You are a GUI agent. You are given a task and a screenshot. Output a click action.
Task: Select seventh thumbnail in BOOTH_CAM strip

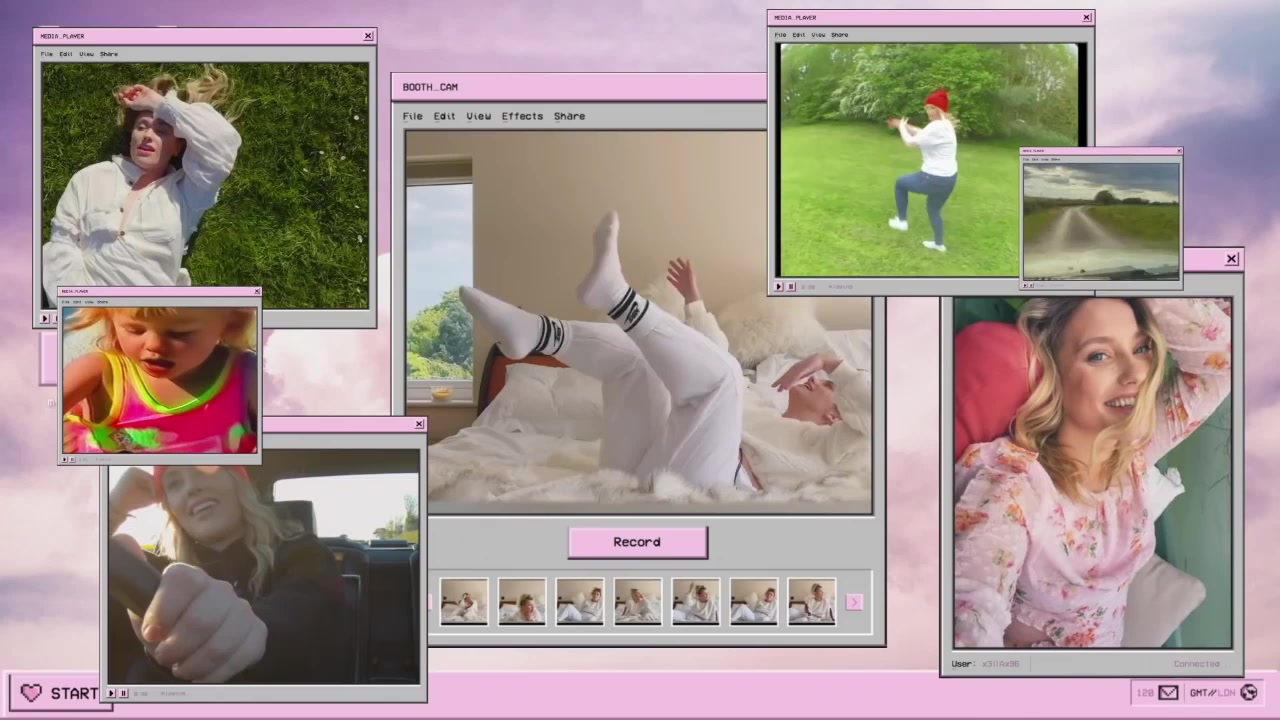[x=812, y=602]
